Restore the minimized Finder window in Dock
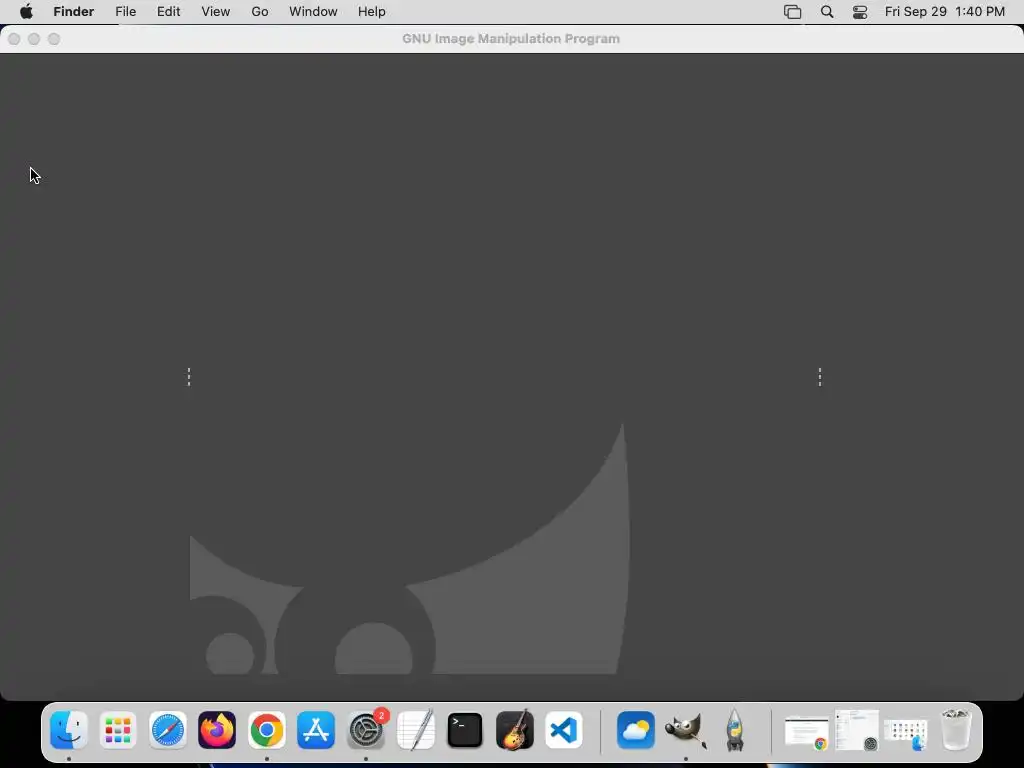The image size is (1024, 768). 906,734
